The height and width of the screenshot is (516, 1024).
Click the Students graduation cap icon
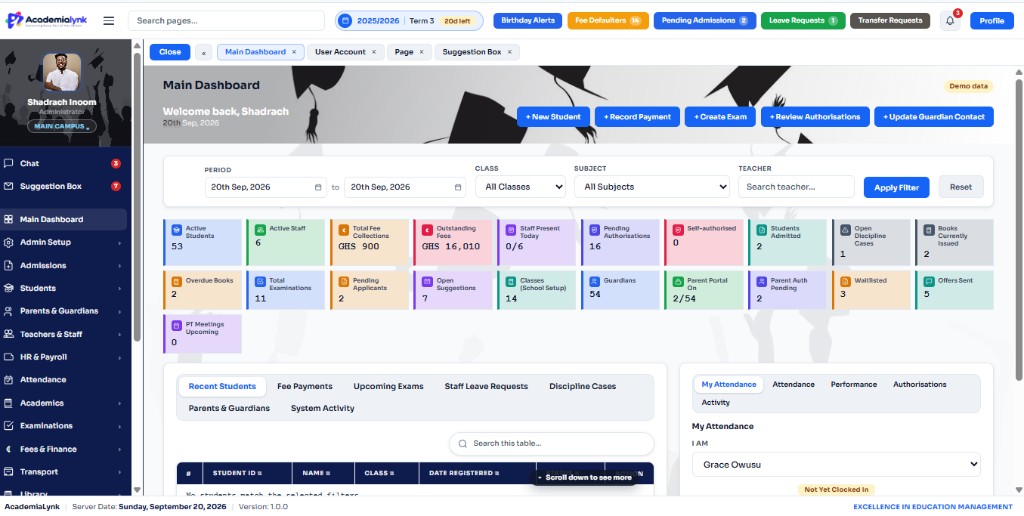(8, 288)
